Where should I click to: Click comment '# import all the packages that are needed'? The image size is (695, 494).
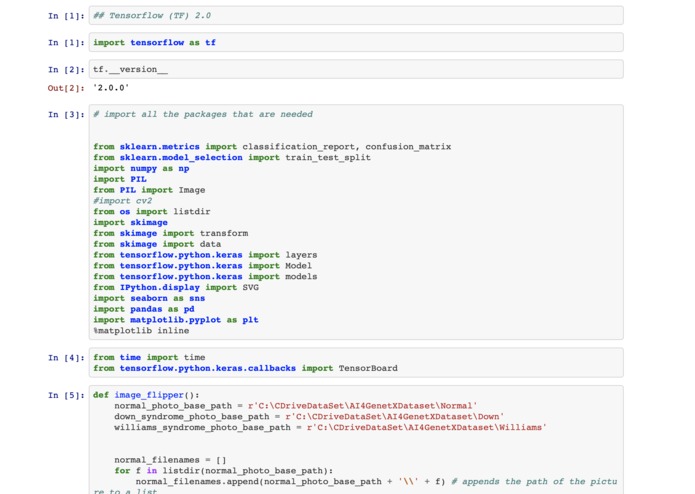click(x=203, y=114)
